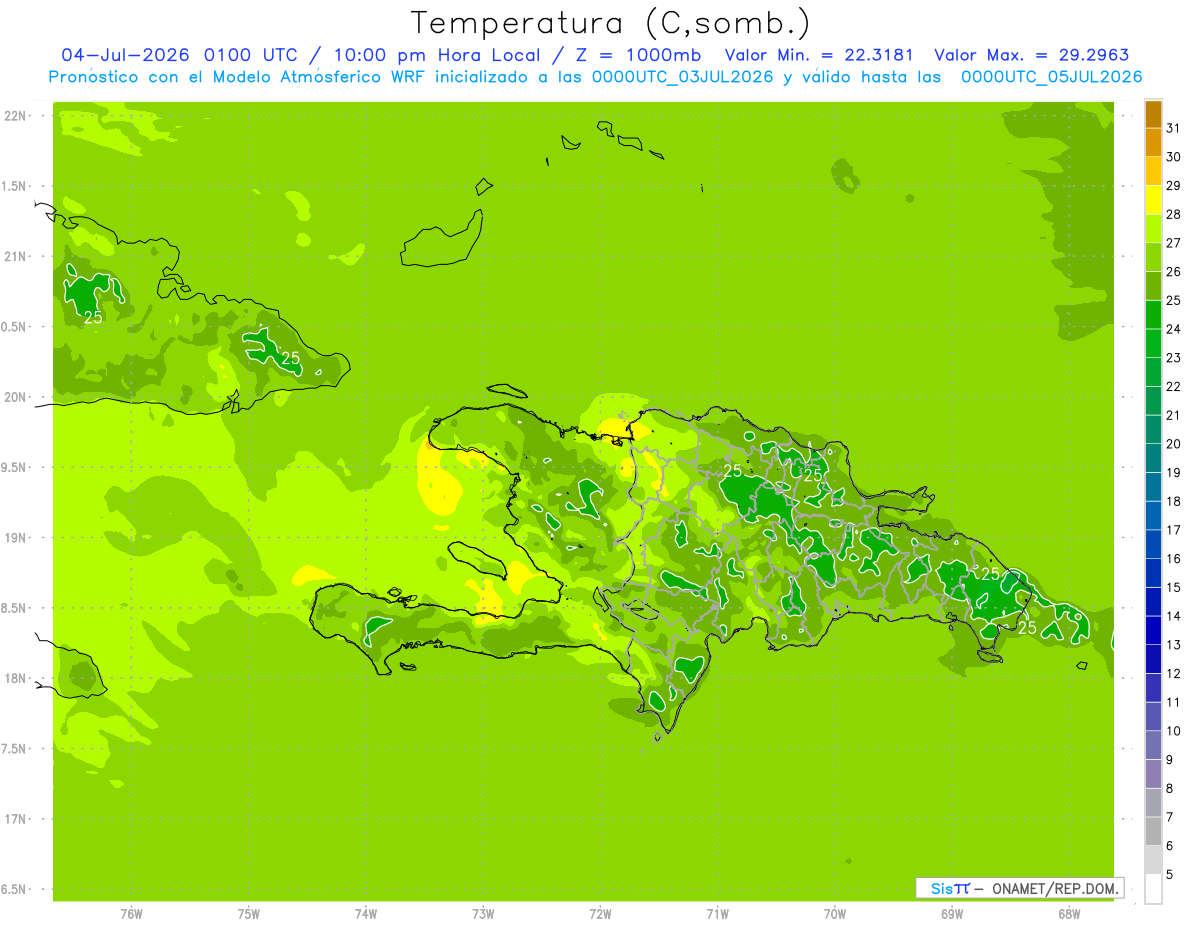Screen dimensions: 1200x927
Task: Click the "68W" longitude label
Action: pyautogui.click(x=1069, y=914)
